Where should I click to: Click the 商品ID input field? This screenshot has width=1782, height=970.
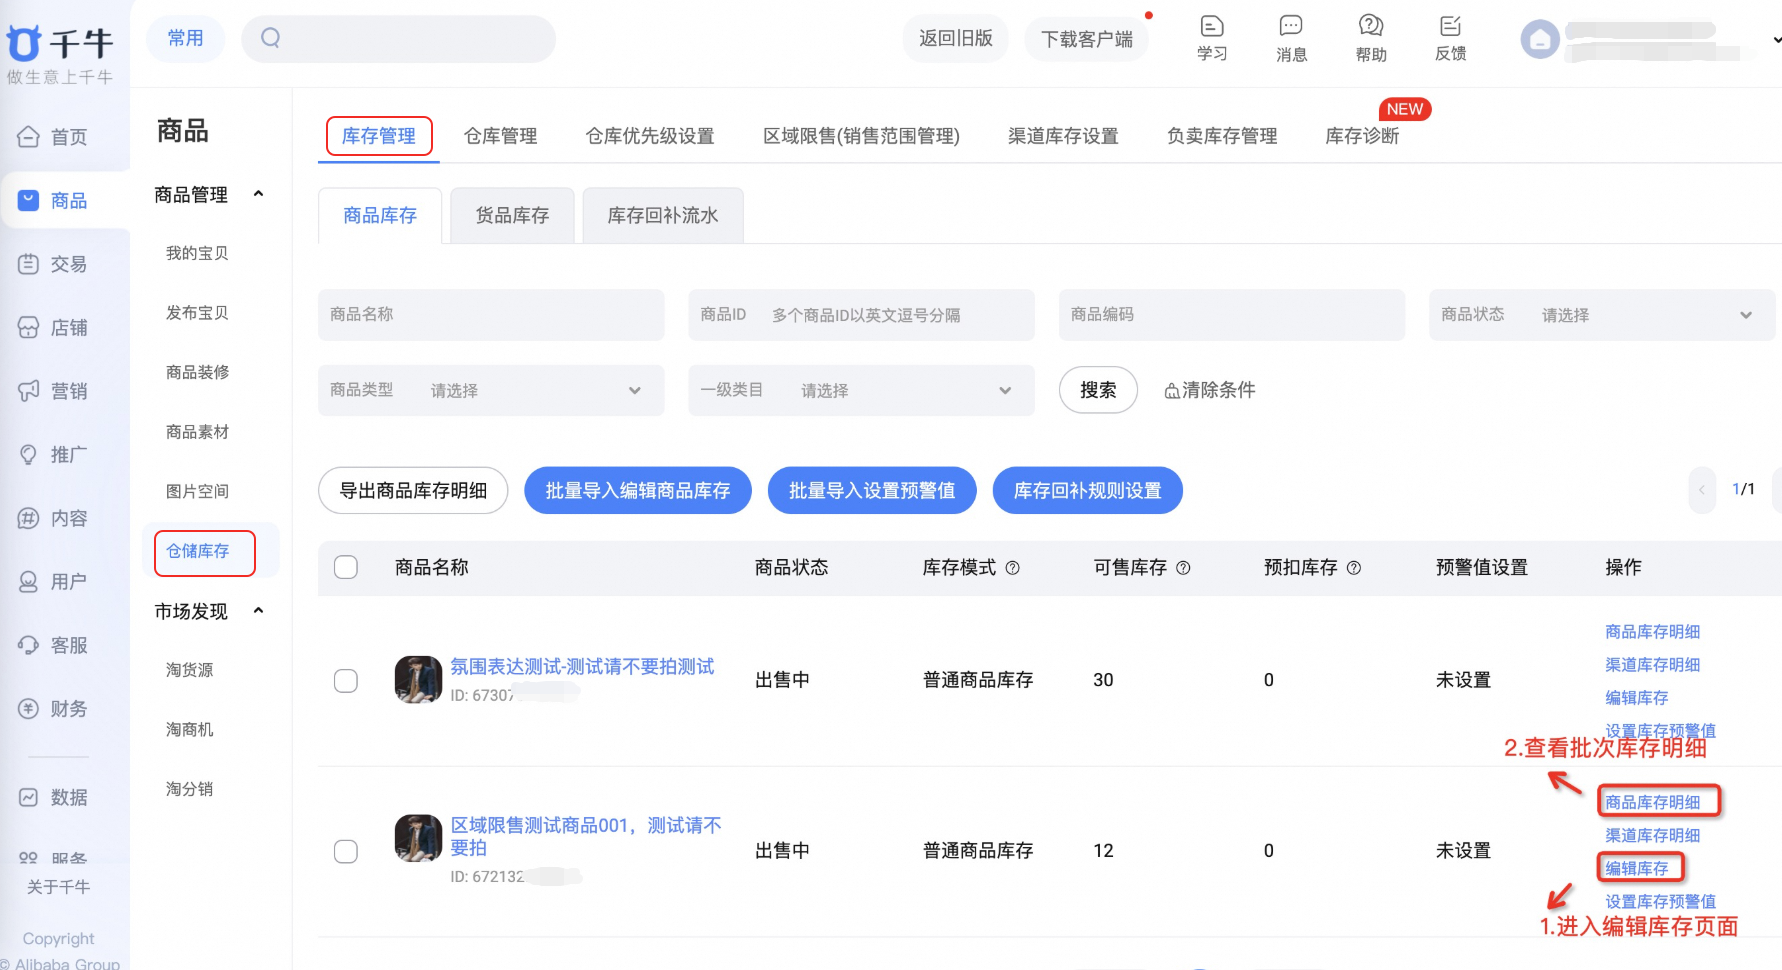tap(861, 315)
